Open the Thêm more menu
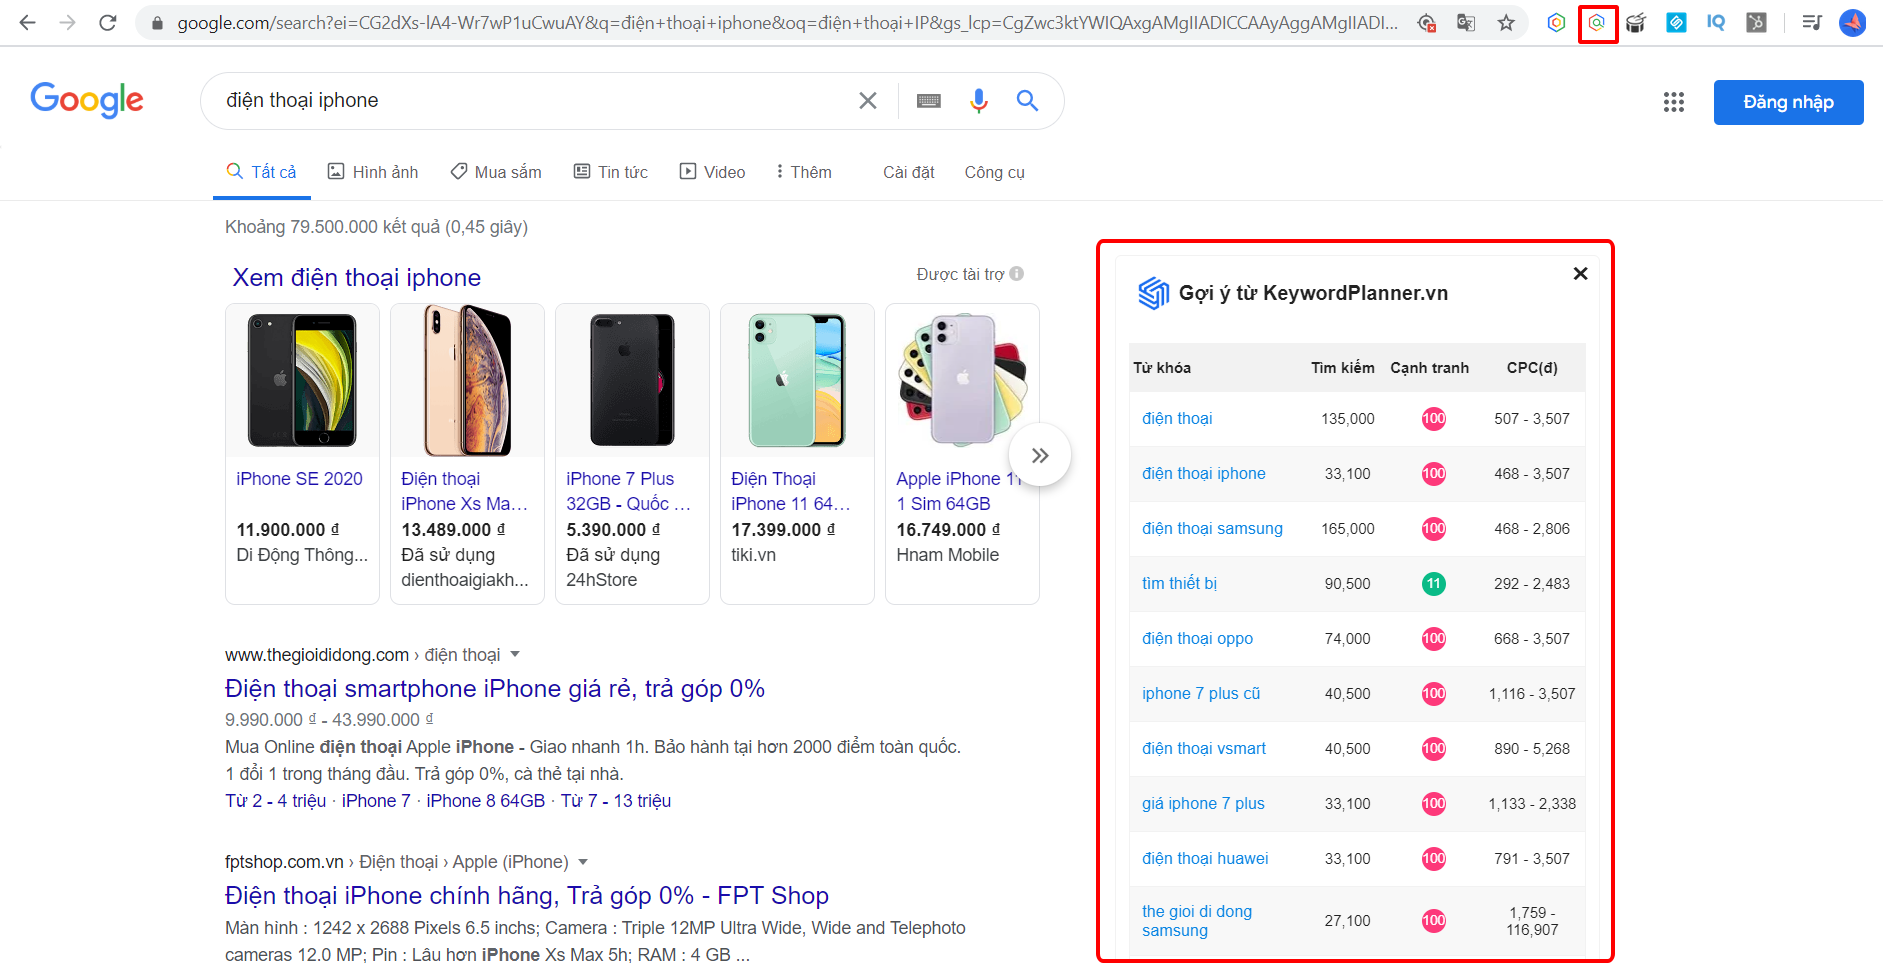The height and width of the screenshot is (963, 1883). coord(804,172)
